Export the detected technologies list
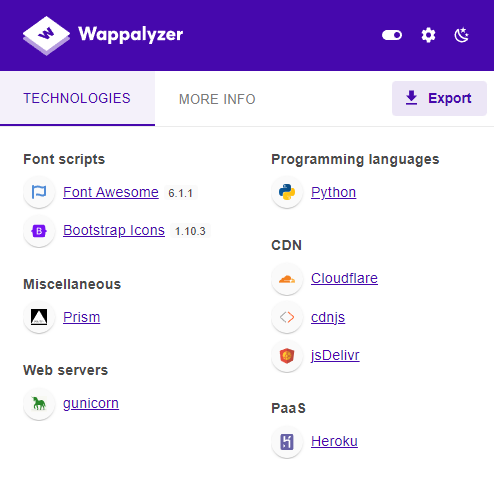 click(439, 98)
